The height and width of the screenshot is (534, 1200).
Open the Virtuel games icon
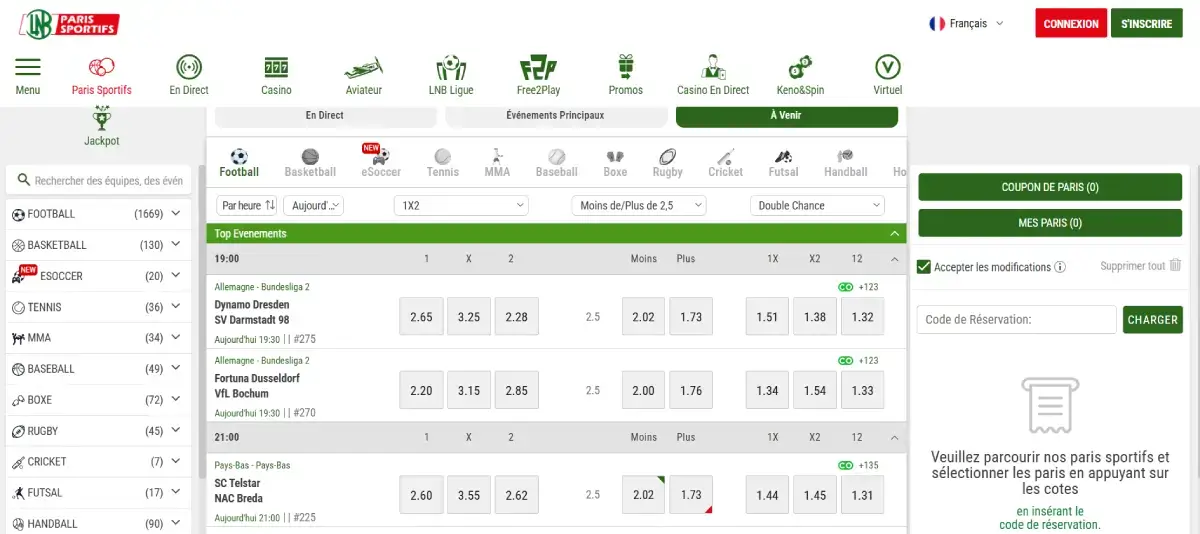[887, 68]
